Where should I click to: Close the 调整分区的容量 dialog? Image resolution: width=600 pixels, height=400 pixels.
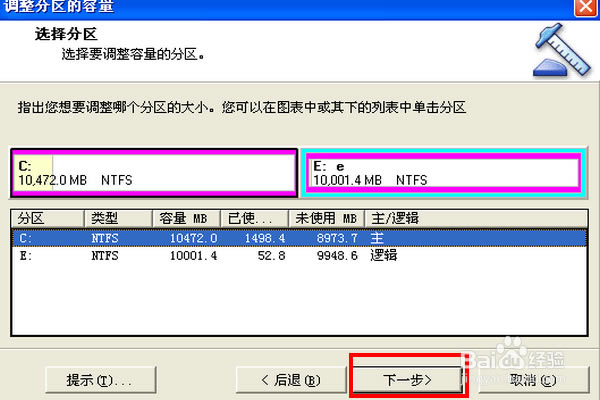pos(586,7)
